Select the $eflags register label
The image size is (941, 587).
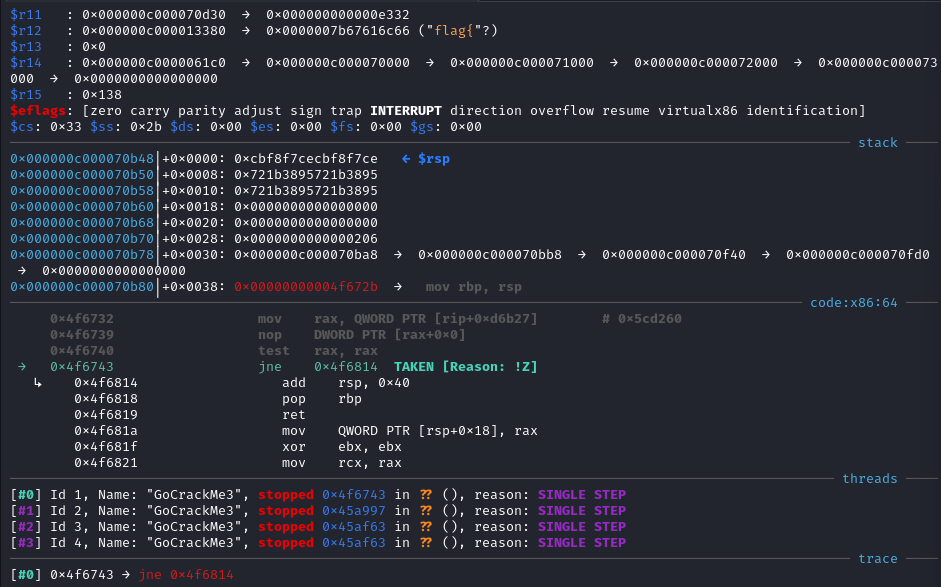[x=38, y=111]
